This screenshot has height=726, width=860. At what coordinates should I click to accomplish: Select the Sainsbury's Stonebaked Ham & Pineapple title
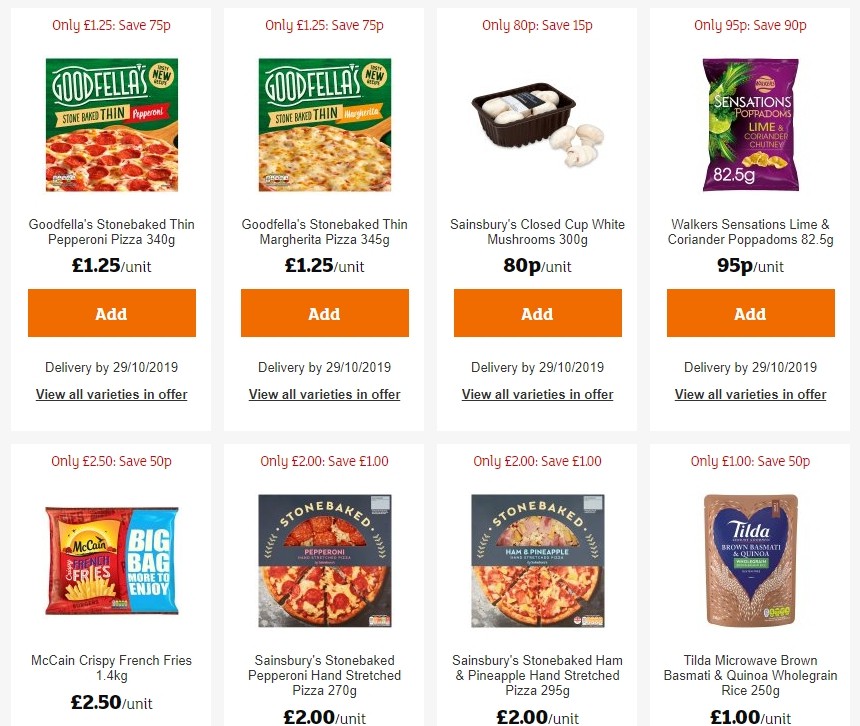coord(537,668)
